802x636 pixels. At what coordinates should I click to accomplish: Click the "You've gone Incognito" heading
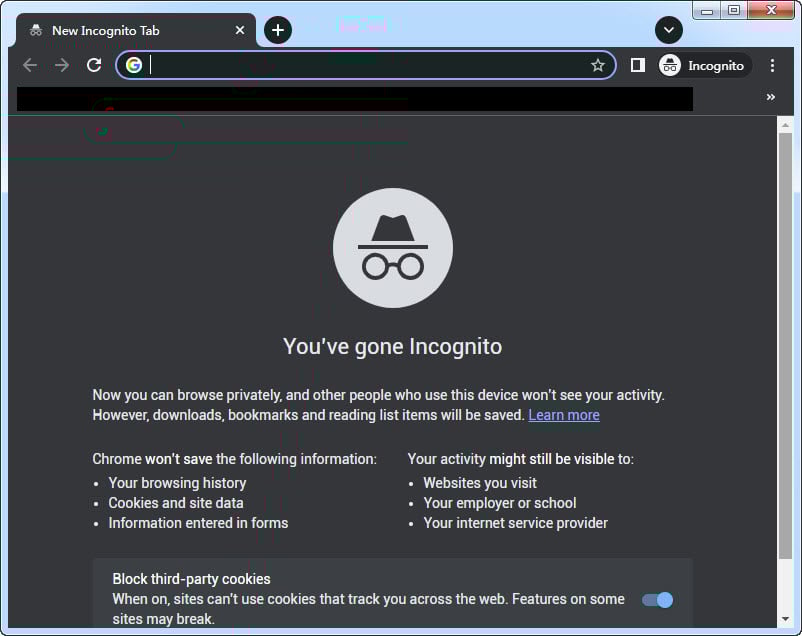click(393, 346)
